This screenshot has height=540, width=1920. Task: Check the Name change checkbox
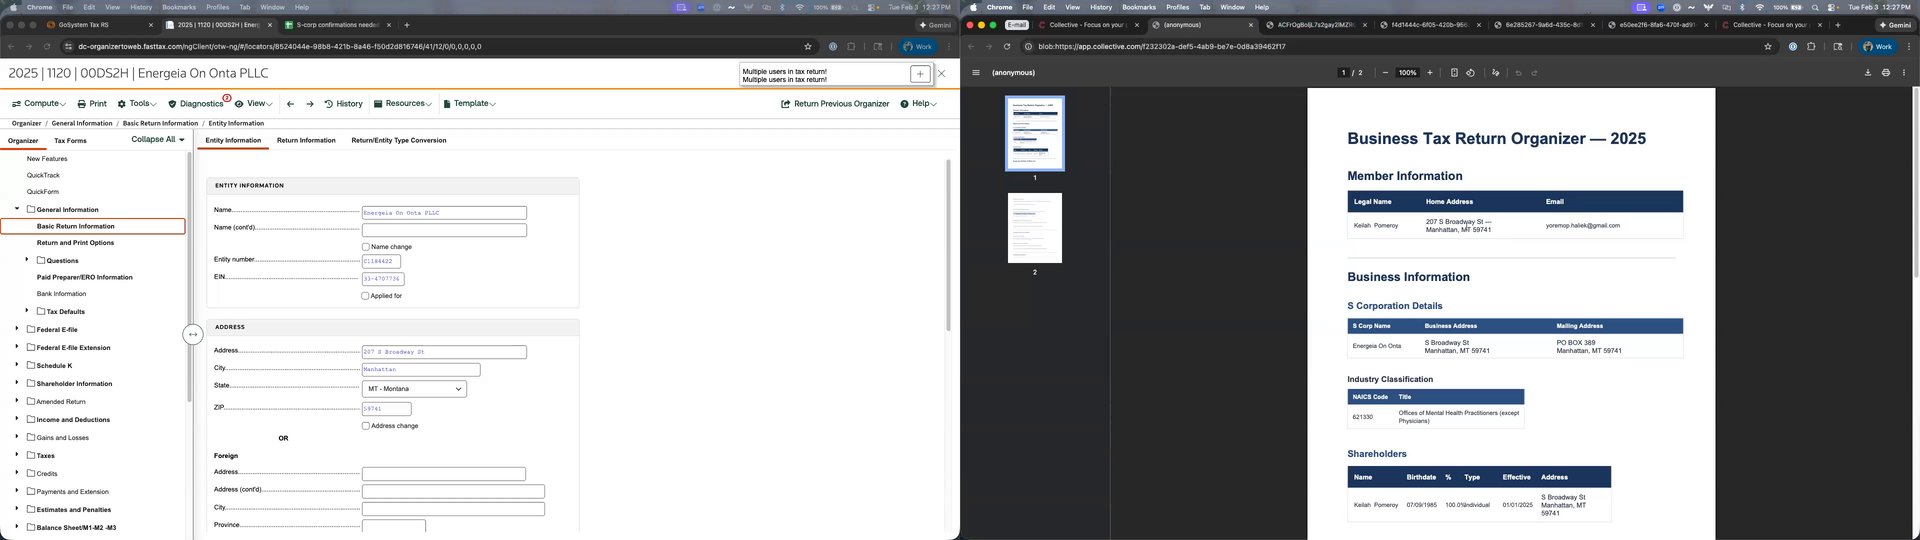[365, 247]
